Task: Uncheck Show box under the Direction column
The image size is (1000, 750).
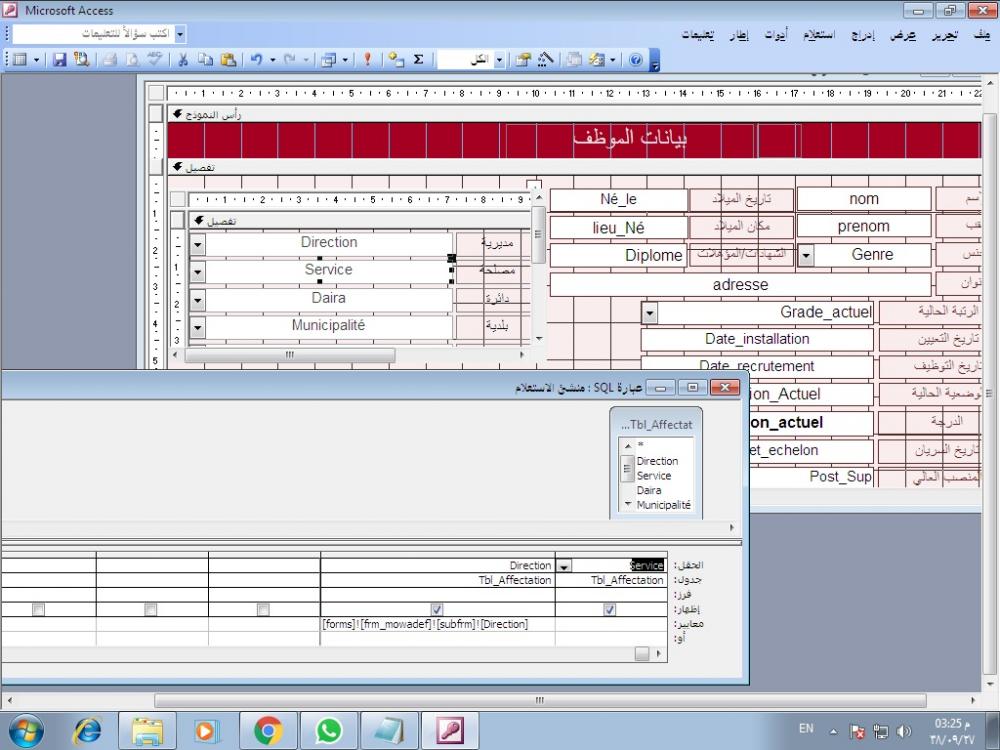Action: click(x=437, y=610)
